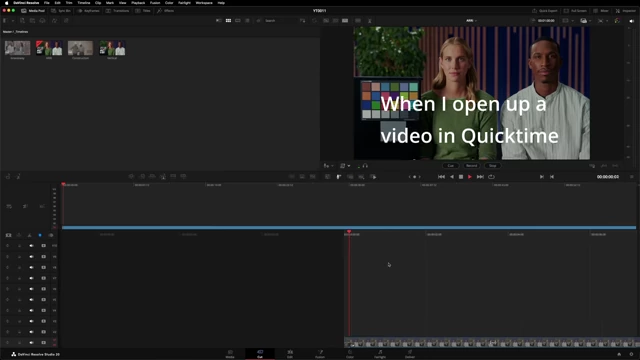The image size is (640, 360).
Task: Open the Workspace menu
Action: (204, 3)
